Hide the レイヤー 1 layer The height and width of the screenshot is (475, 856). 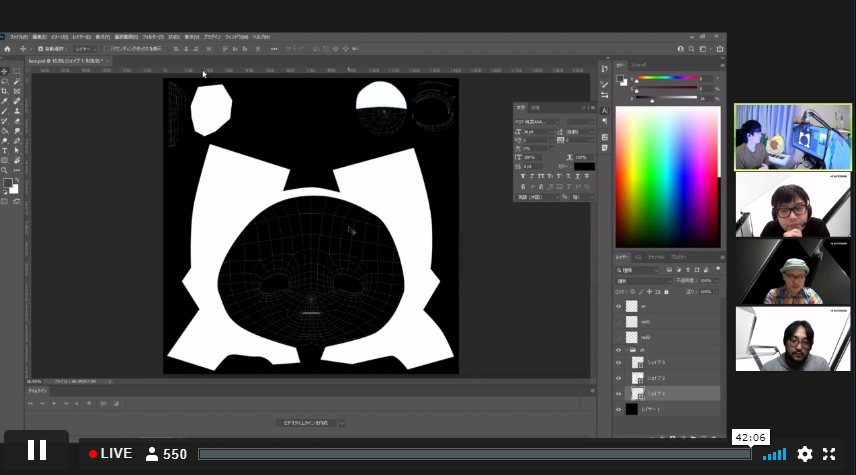click(x=619, y=409)
